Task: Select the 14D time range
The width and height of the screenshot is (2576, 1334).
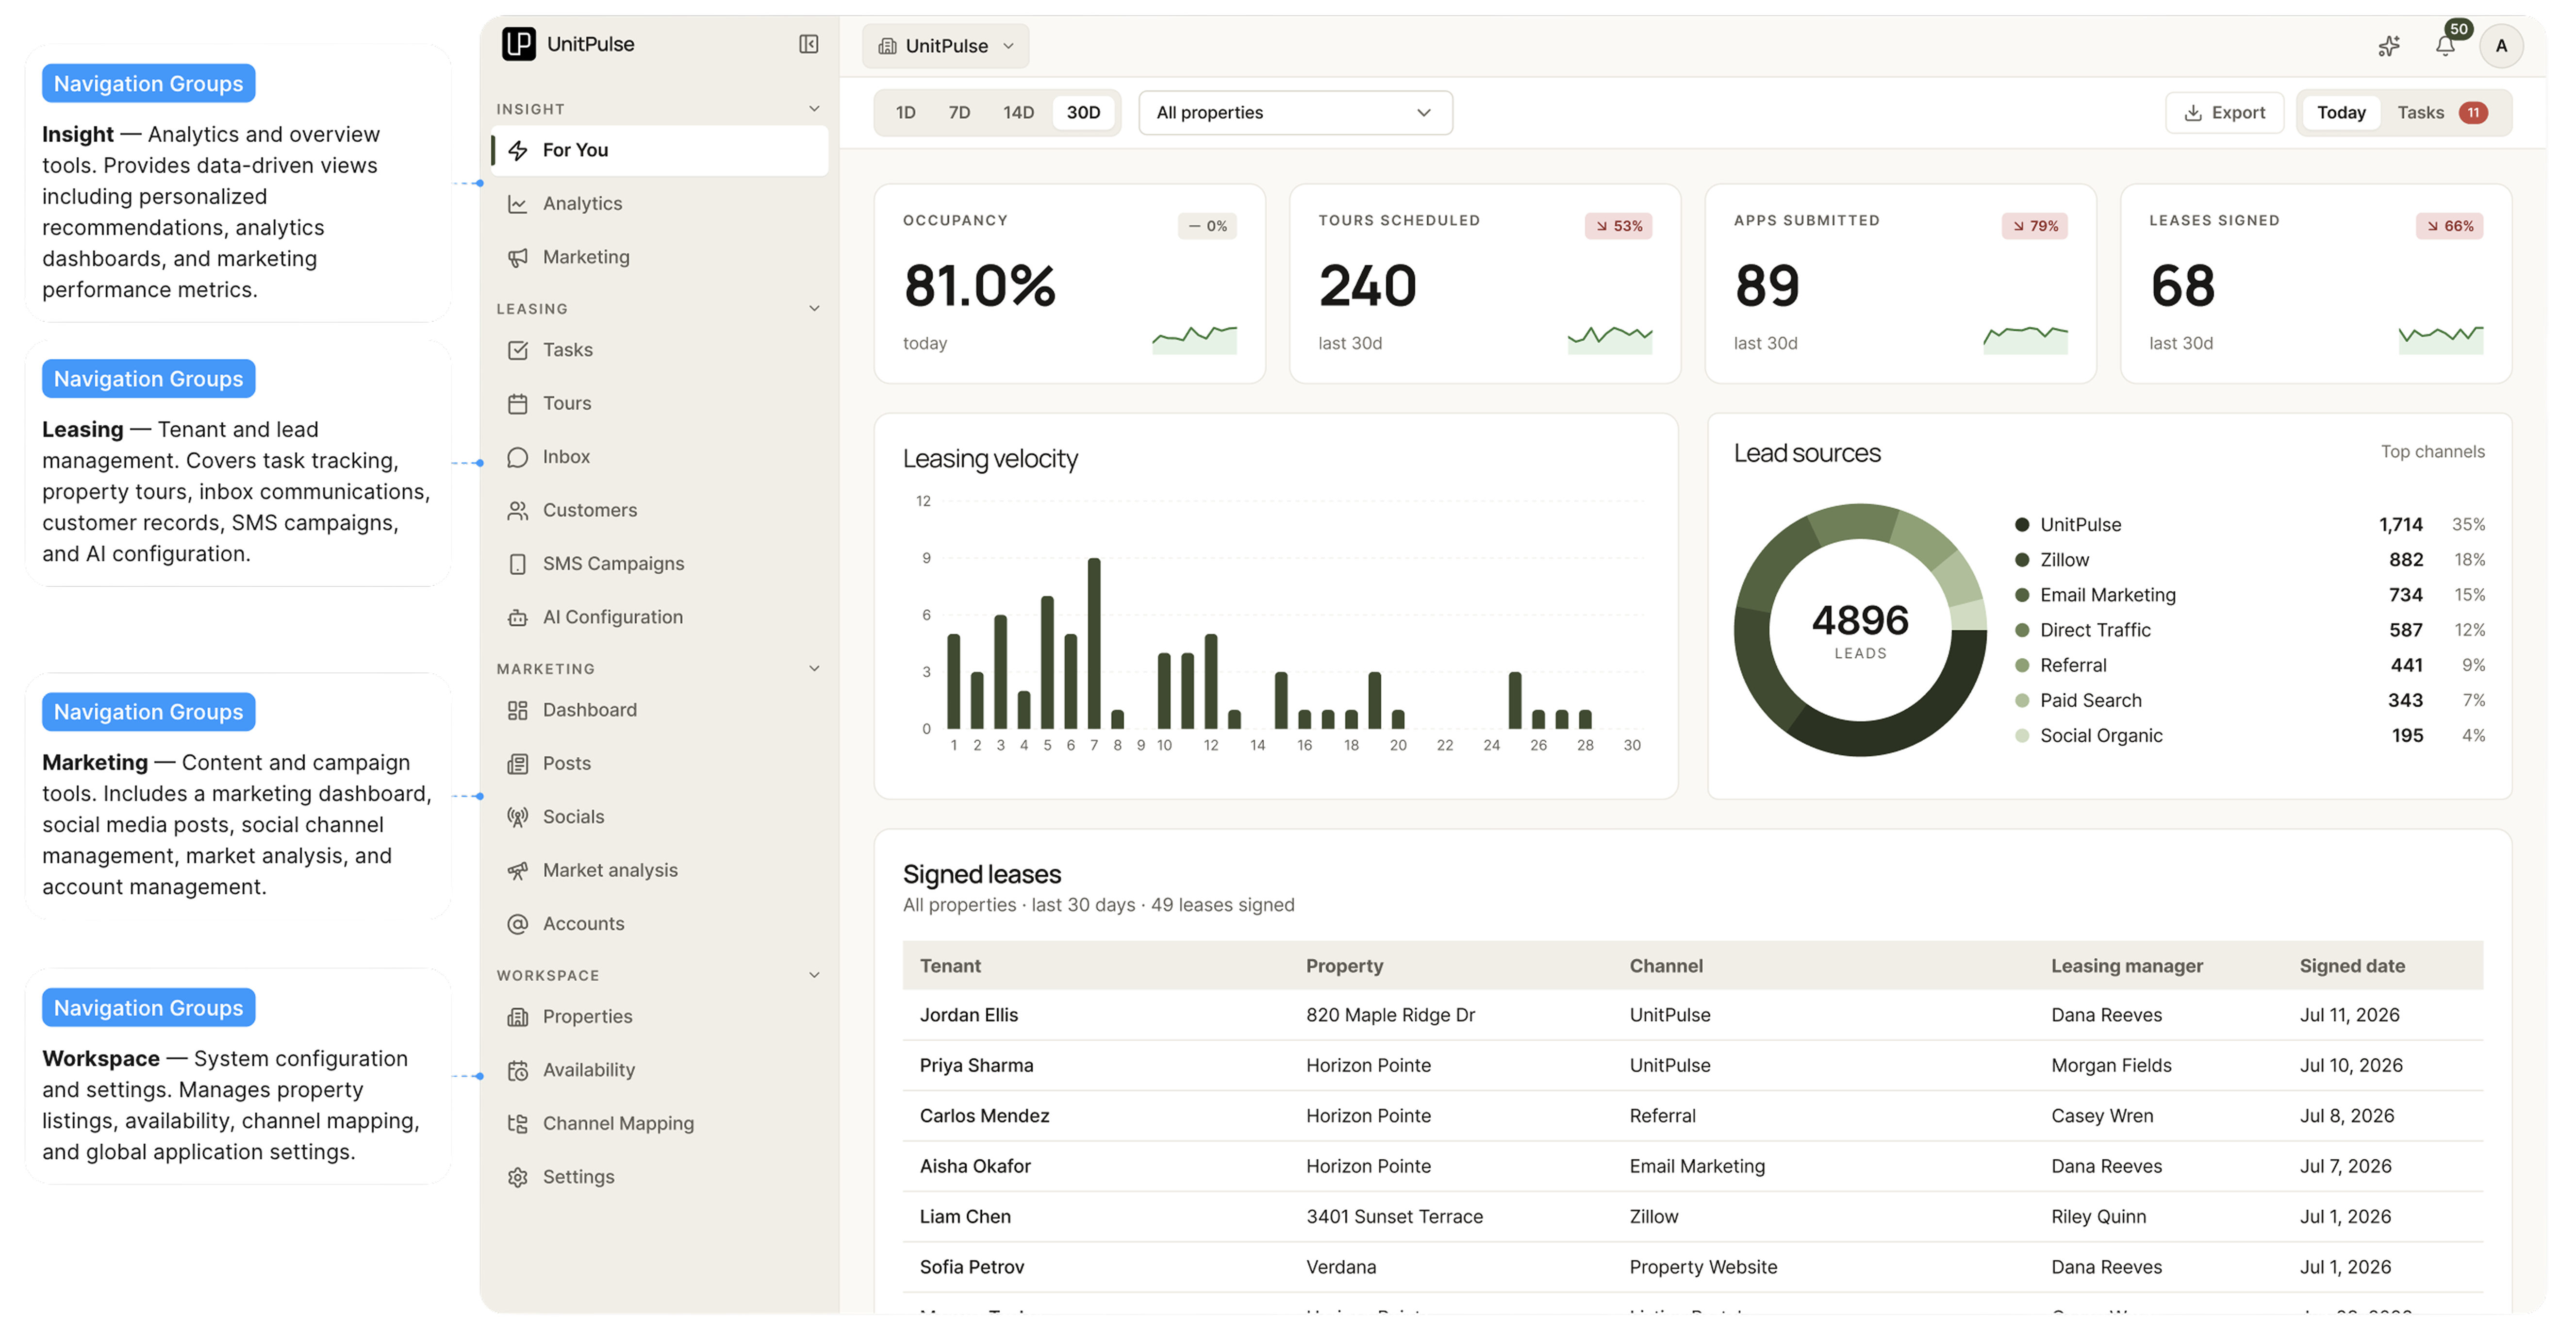Action: 1018,113
